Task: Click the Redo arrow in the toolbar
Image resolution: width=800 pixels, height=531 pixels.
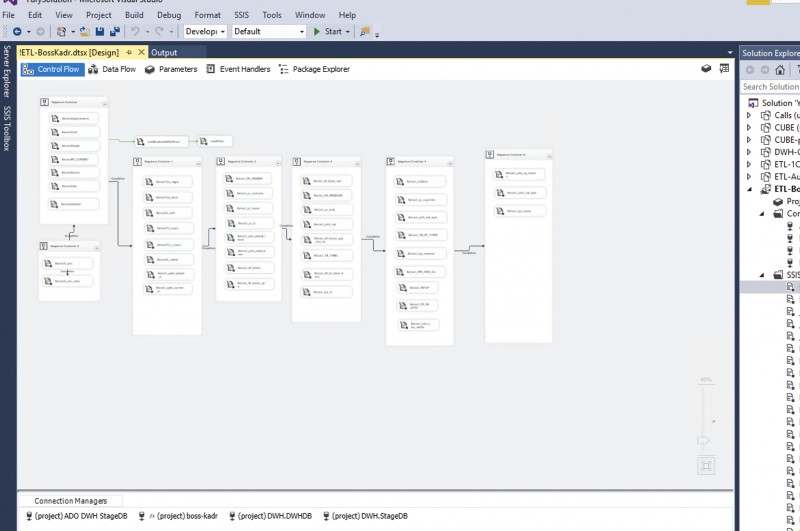Action: 159,32
